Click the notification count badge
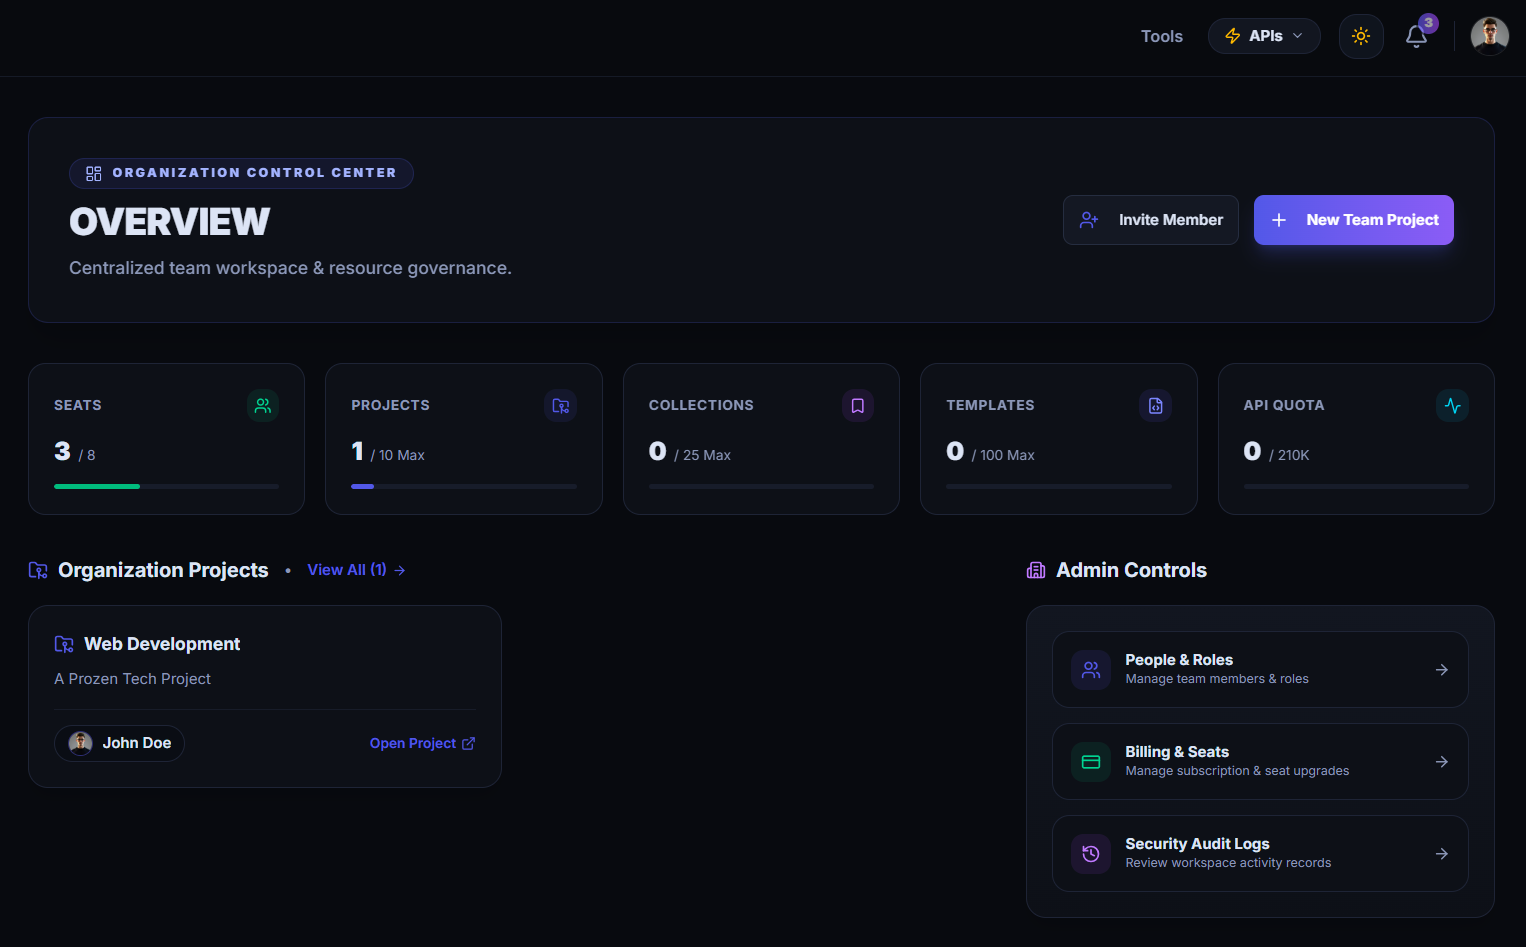1526x947 pixels. pyautogui.click(x=1429, y=23)
